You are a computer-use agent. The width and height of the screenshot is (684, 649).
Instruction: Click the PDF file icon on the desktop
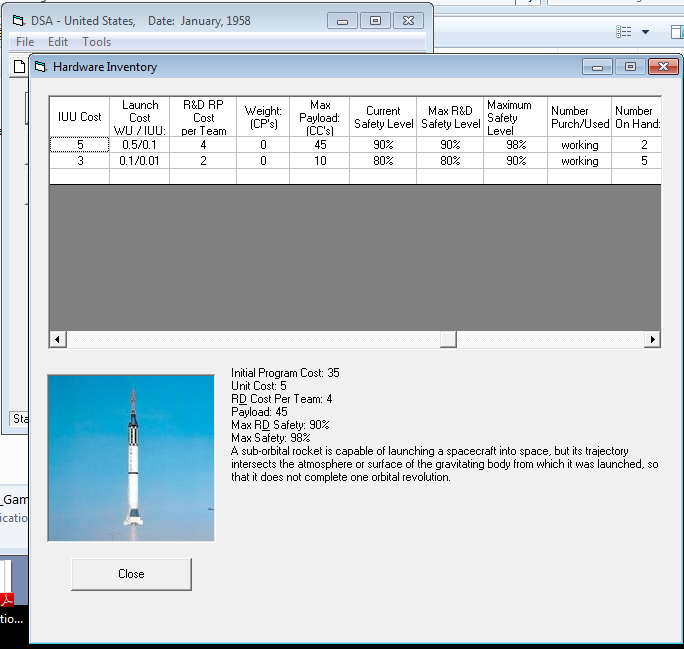[x=7, y=584]
